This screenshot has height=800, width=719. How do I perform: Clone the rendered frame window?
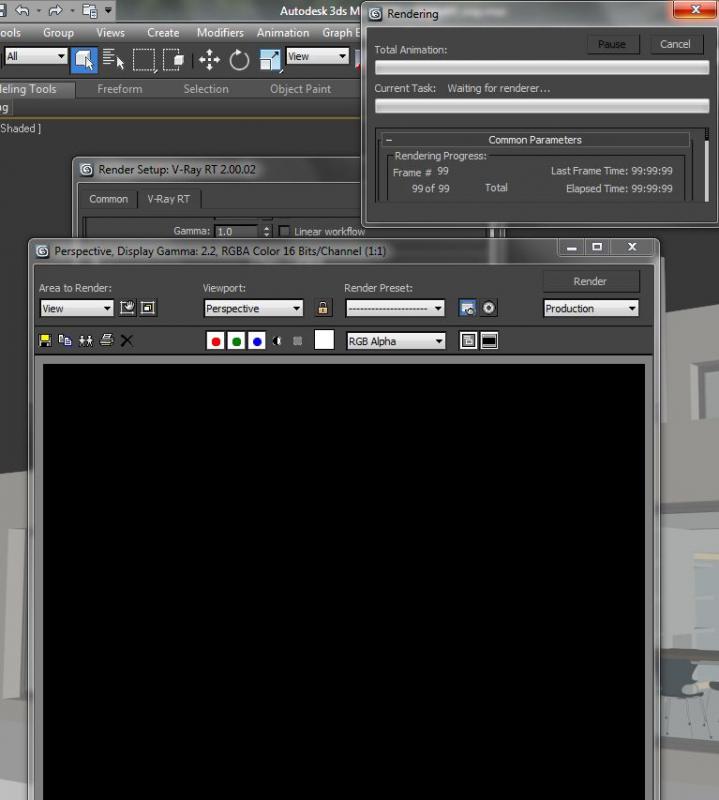[86, 340]
